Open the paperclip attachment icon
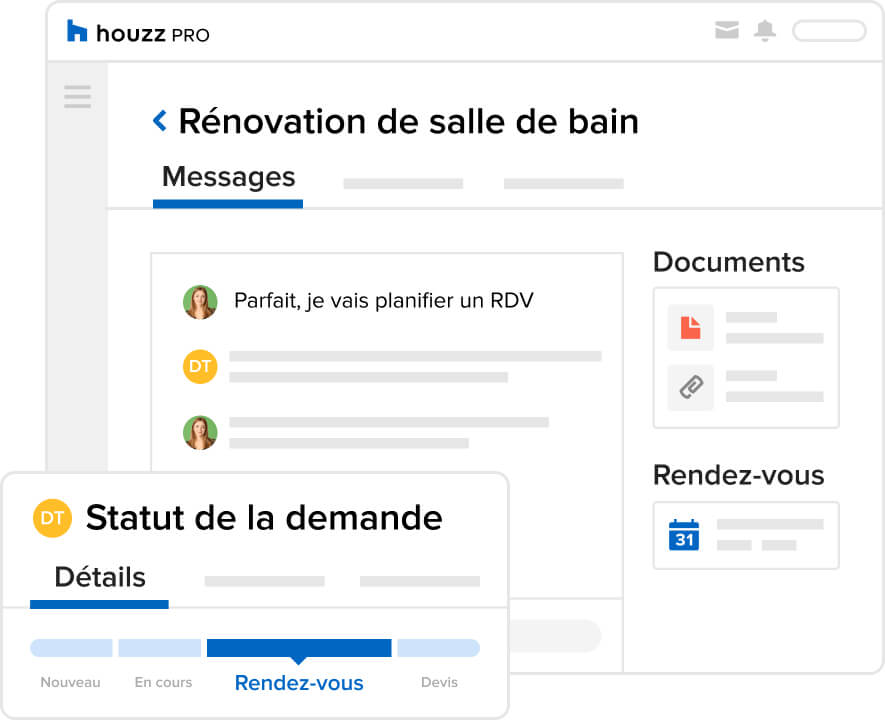Image resolution: width=885 pixels, height=721 pixels. [690, 387]
